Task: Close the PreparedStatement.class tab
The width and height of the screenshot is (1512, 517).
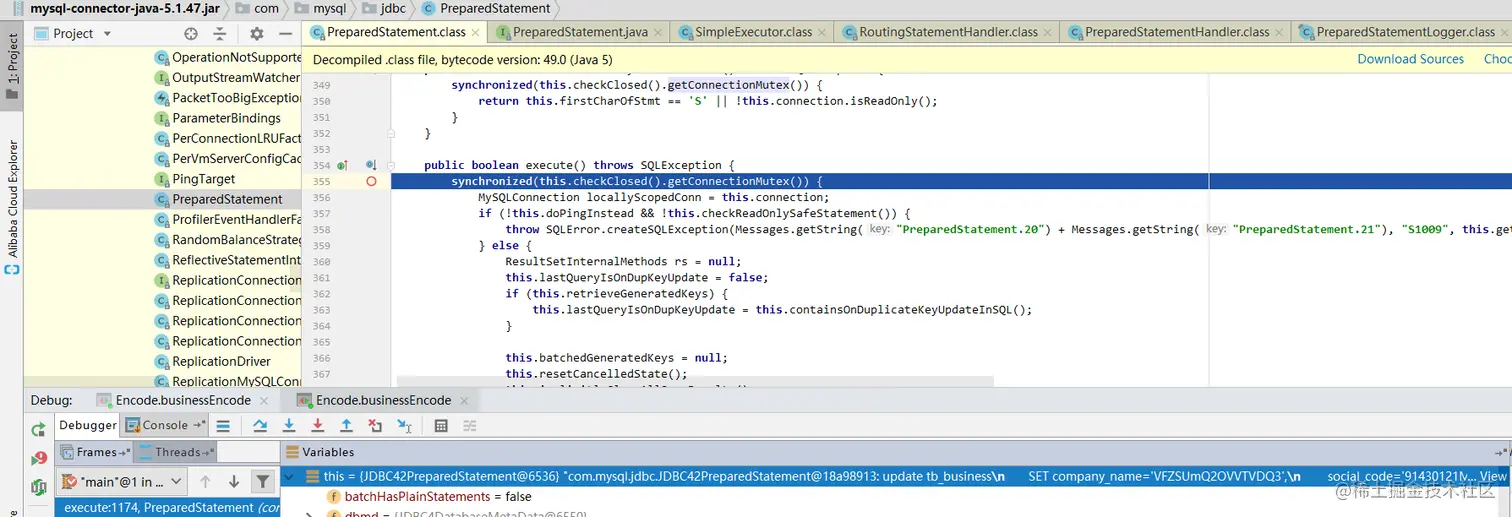Action: (x=475, y=33)
